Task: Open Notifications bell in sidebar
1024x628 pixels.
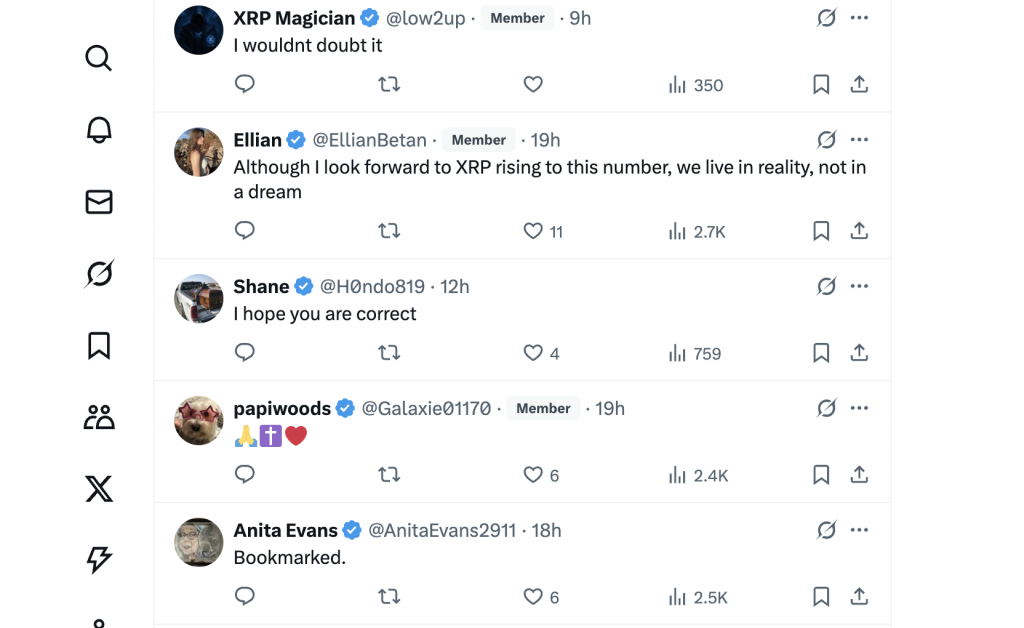Action: click(98, 130)
